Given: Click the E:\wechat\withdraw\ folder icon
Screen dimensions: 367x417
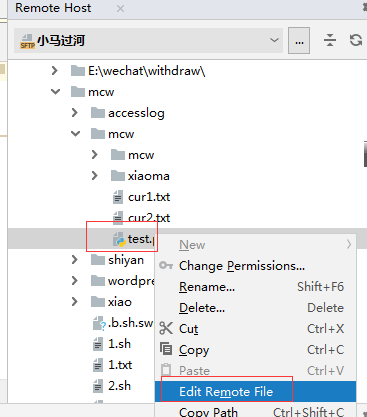Looking at the screenshot, I should (x=78, y=71).
